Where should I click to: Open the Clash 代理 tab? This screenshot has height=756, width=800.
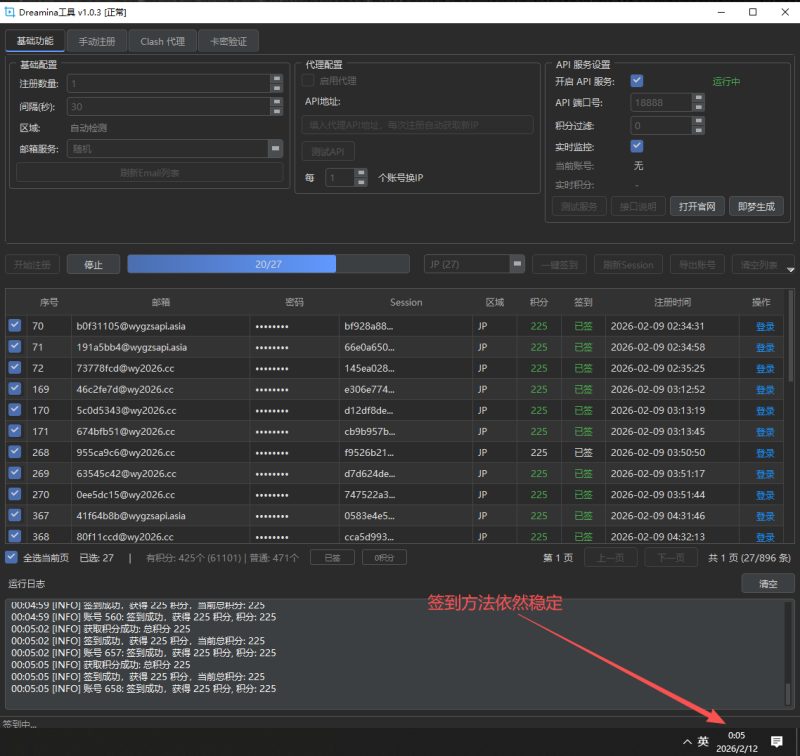[x=162, y=42]
